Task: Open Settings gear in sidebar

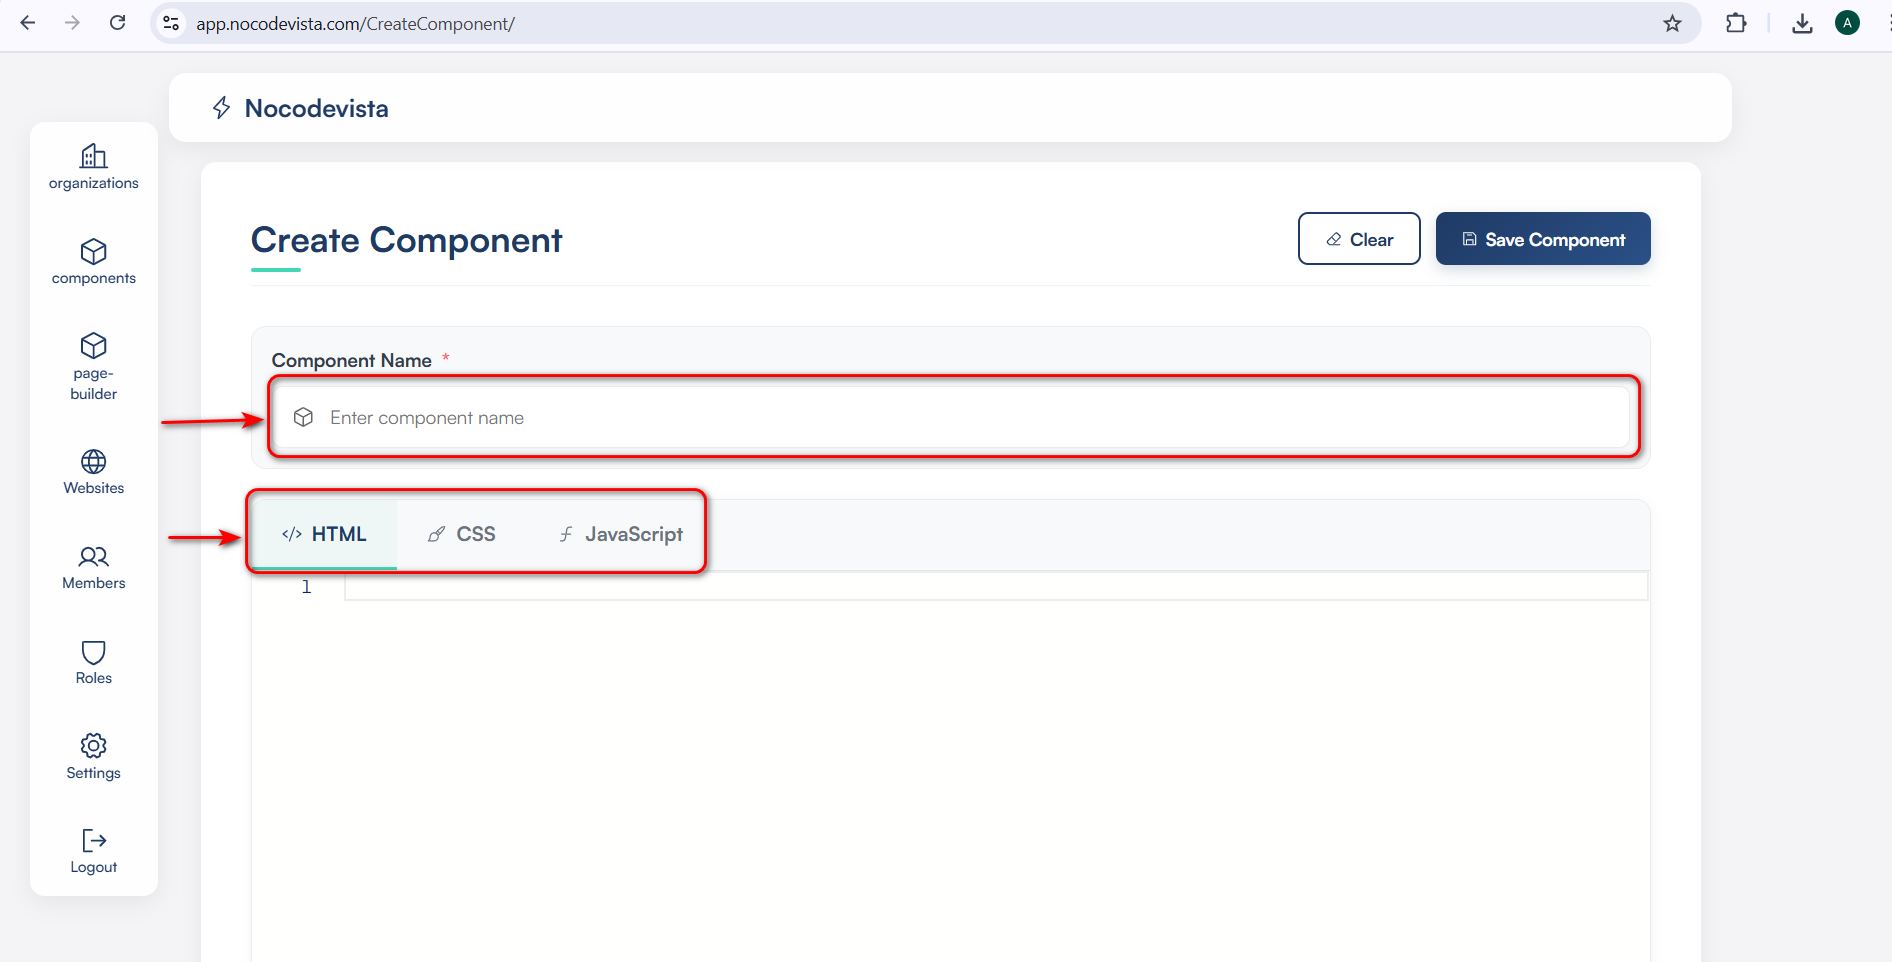Action: tap(93, 746)
